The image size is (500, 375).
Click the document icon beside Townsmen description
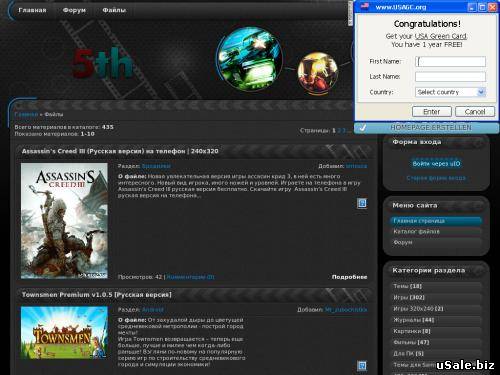pos(362,365)
